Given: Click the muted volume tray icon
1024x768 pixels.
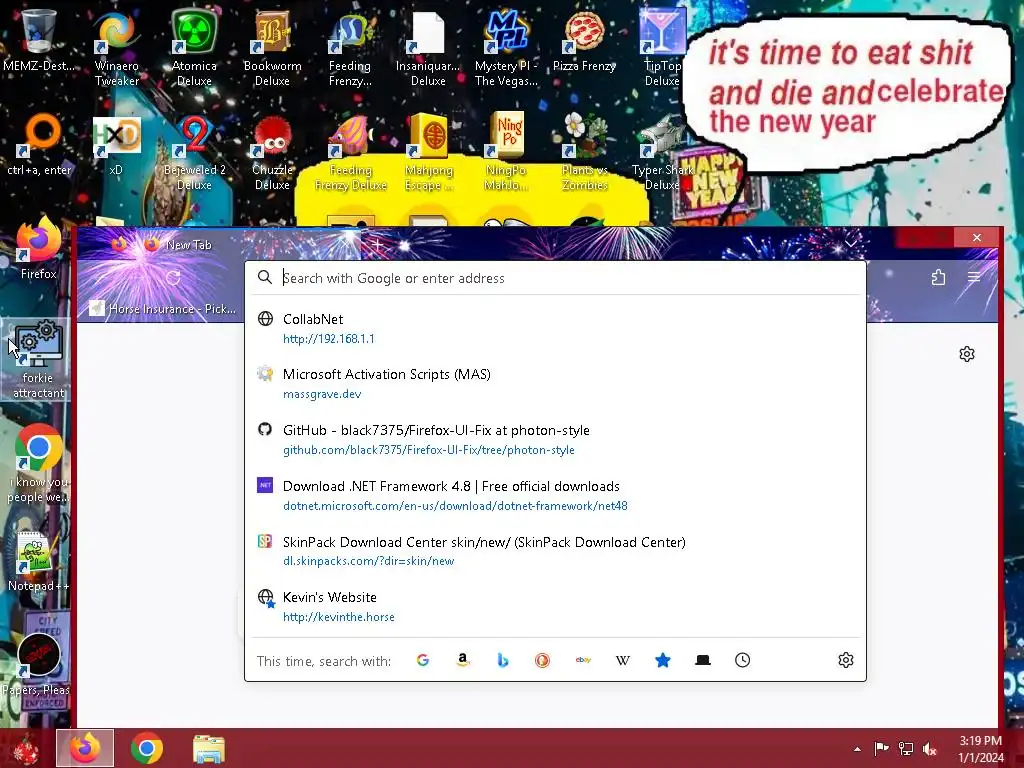Looking at the screenshot, I should tap(929, 749).
